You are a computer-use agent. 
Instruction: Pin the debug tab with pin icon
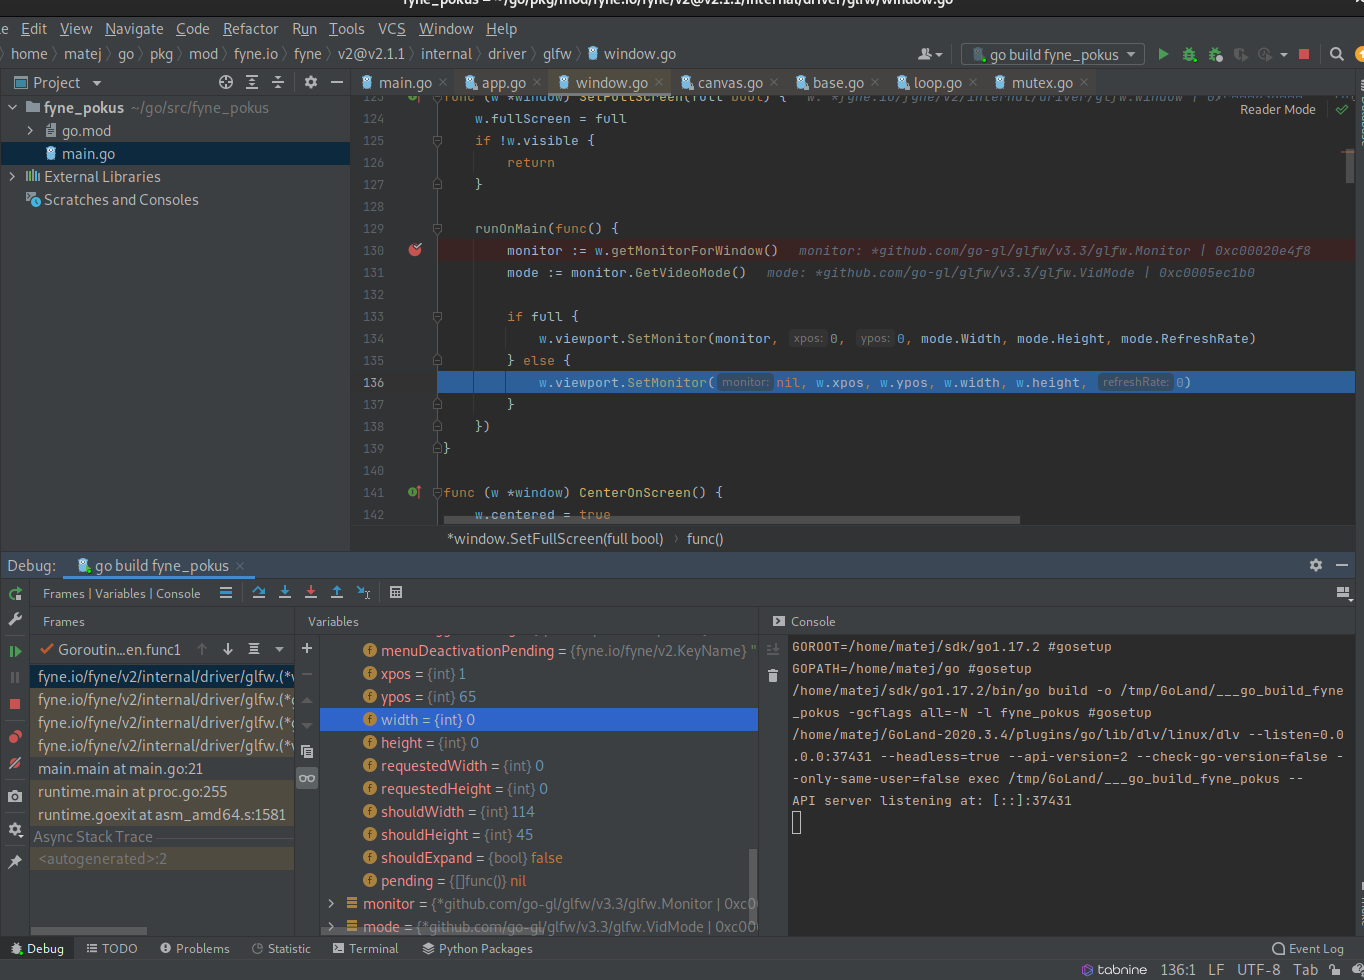[x=15, y=861]
